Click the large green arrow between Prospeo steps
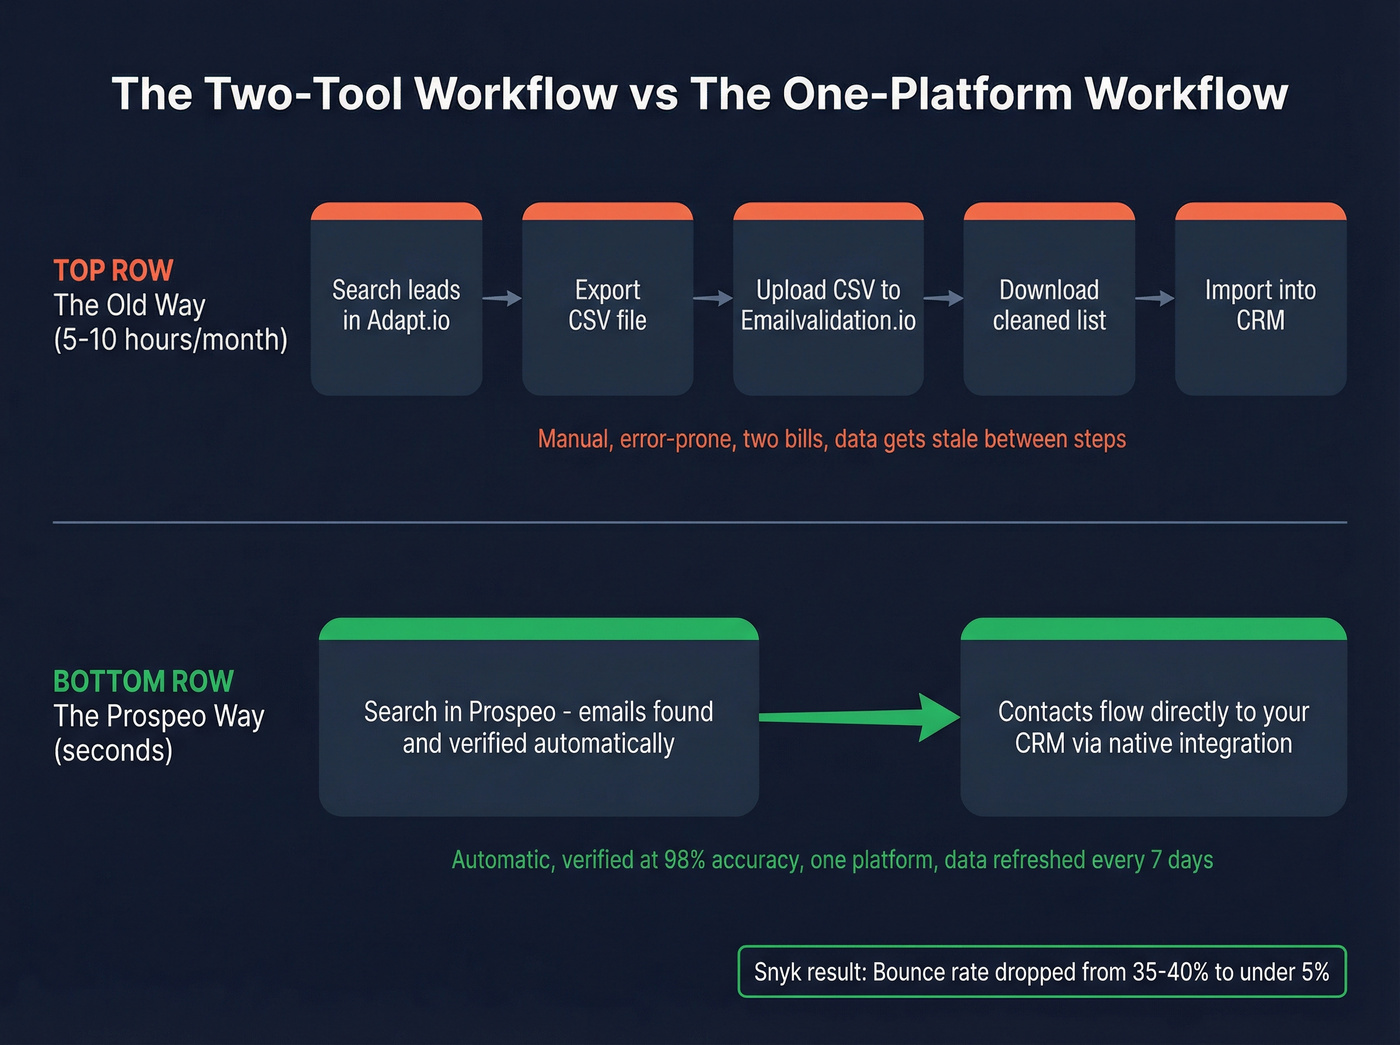 pyautogui.click(x=858, y=717)
